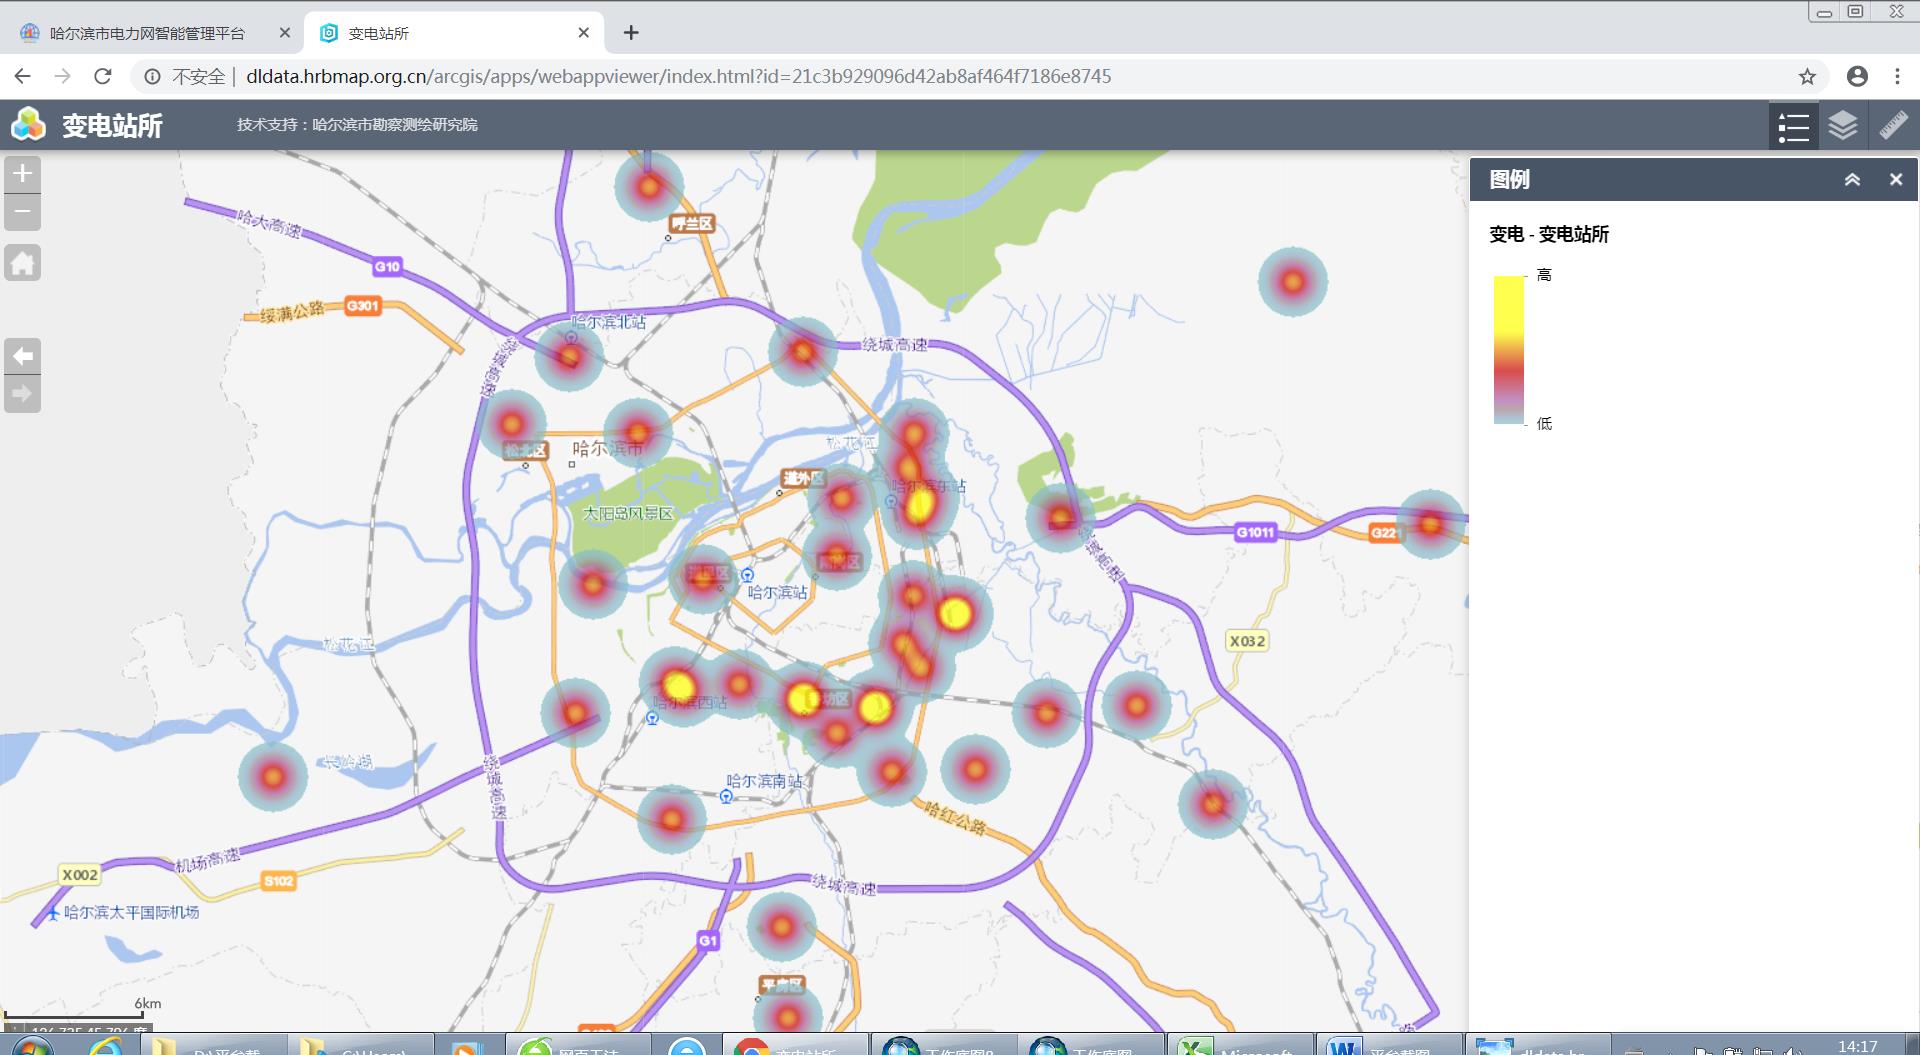The height and width of the screenshot is (1055, 1920).
Task: Click the X002 road marker
Action: [80, 875]
